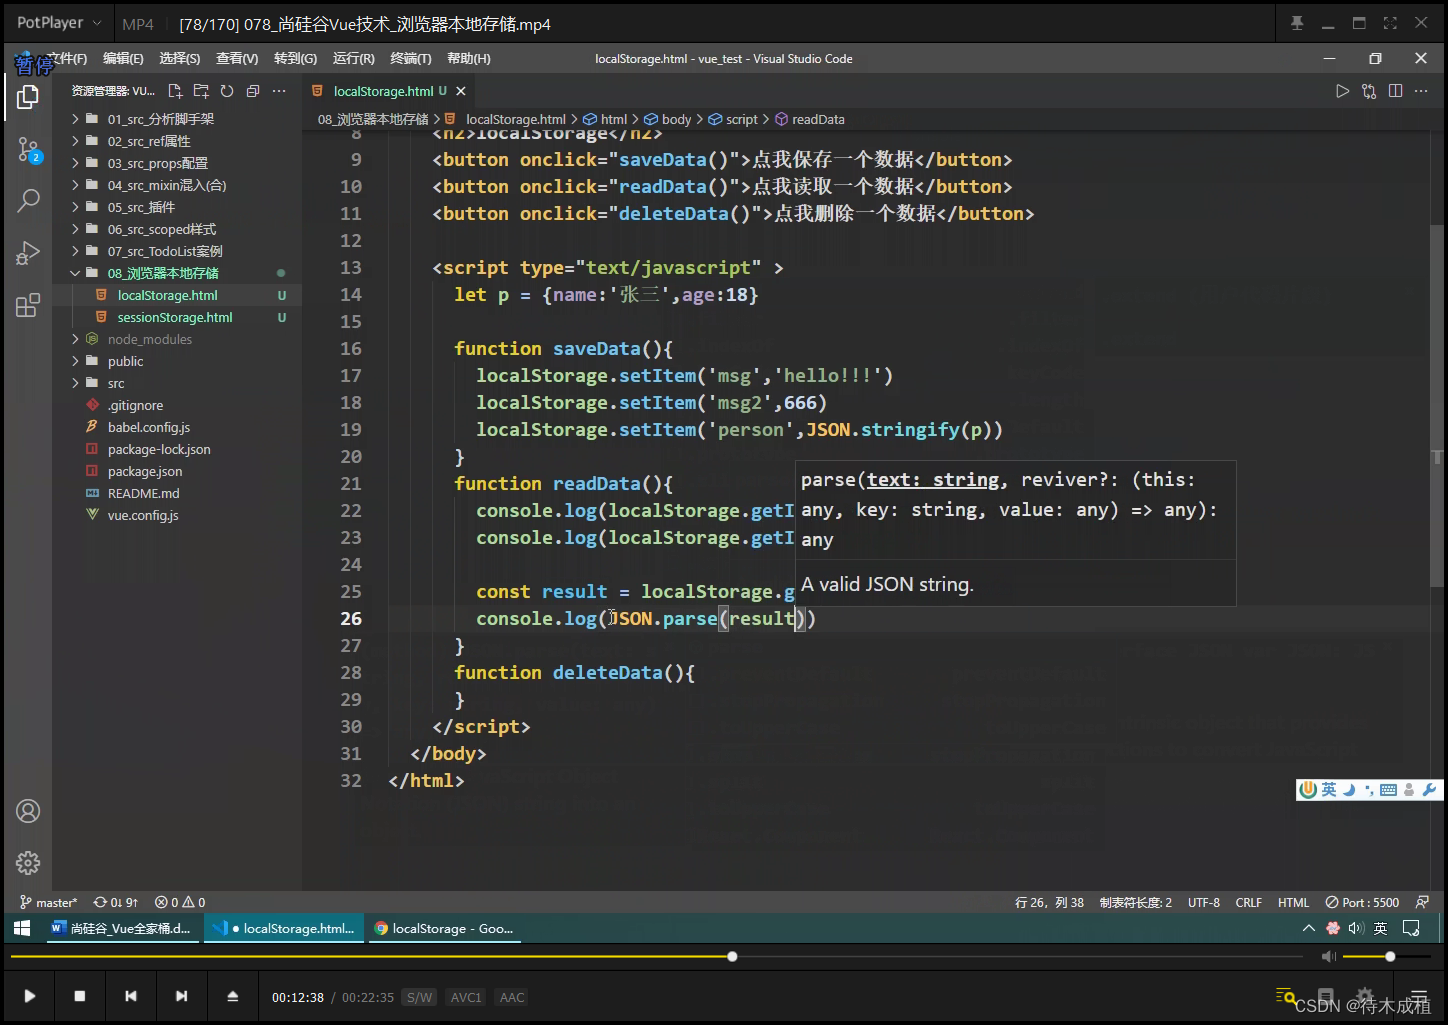This screenshot has height=1025, width=1448.
Task: Open the Explorer view in activity bar
Action: [x=28, y=97]
